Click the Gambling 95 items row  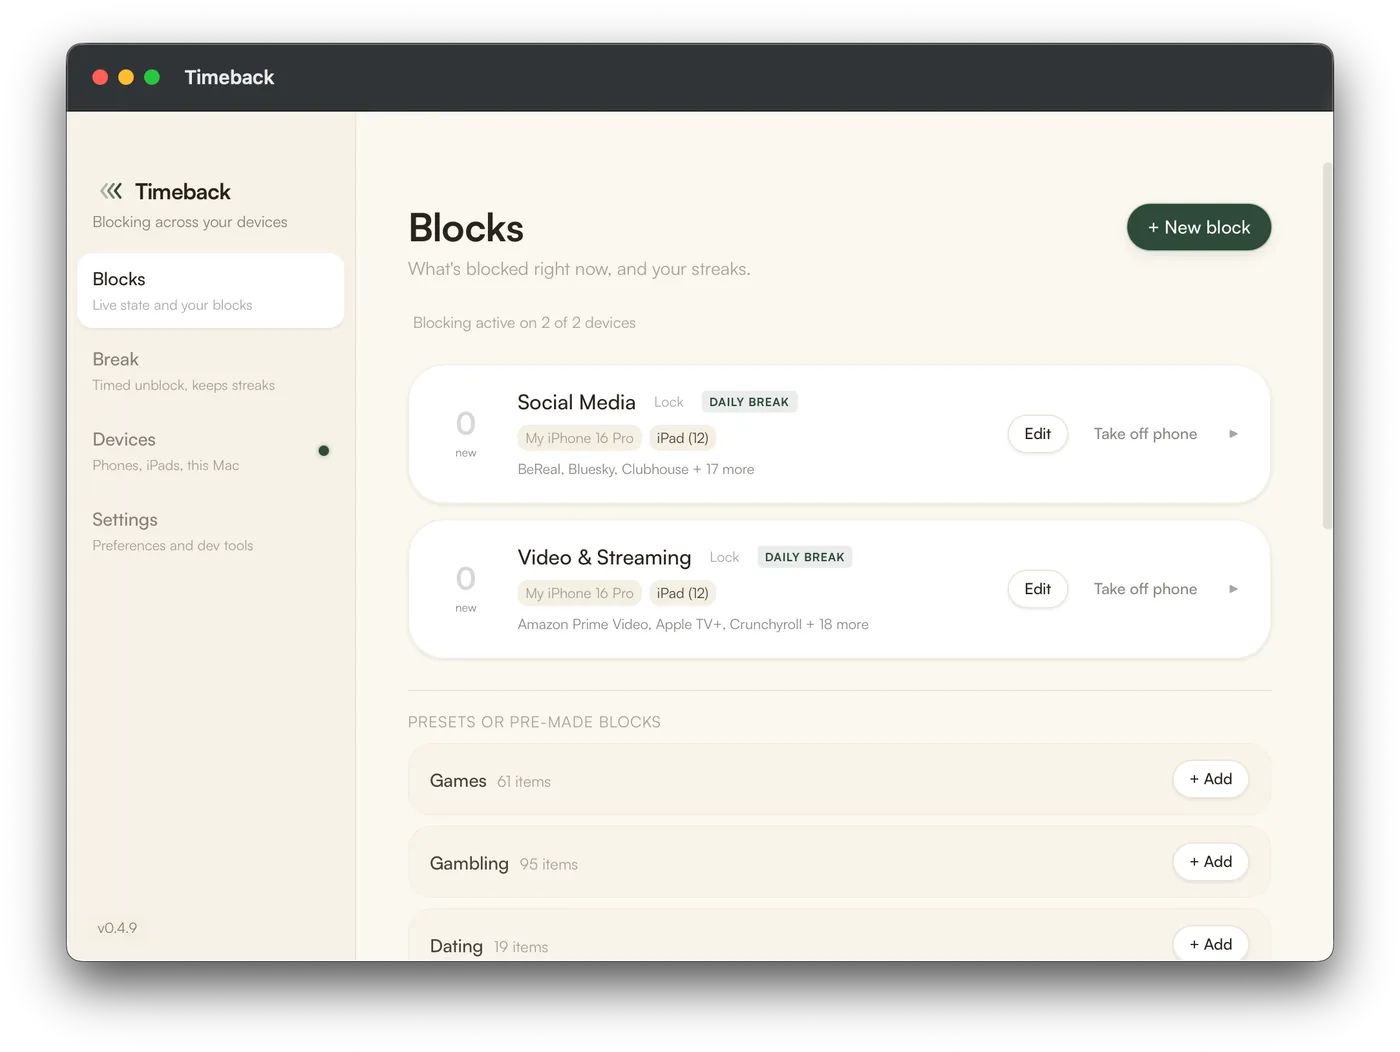tap(839, 862)
